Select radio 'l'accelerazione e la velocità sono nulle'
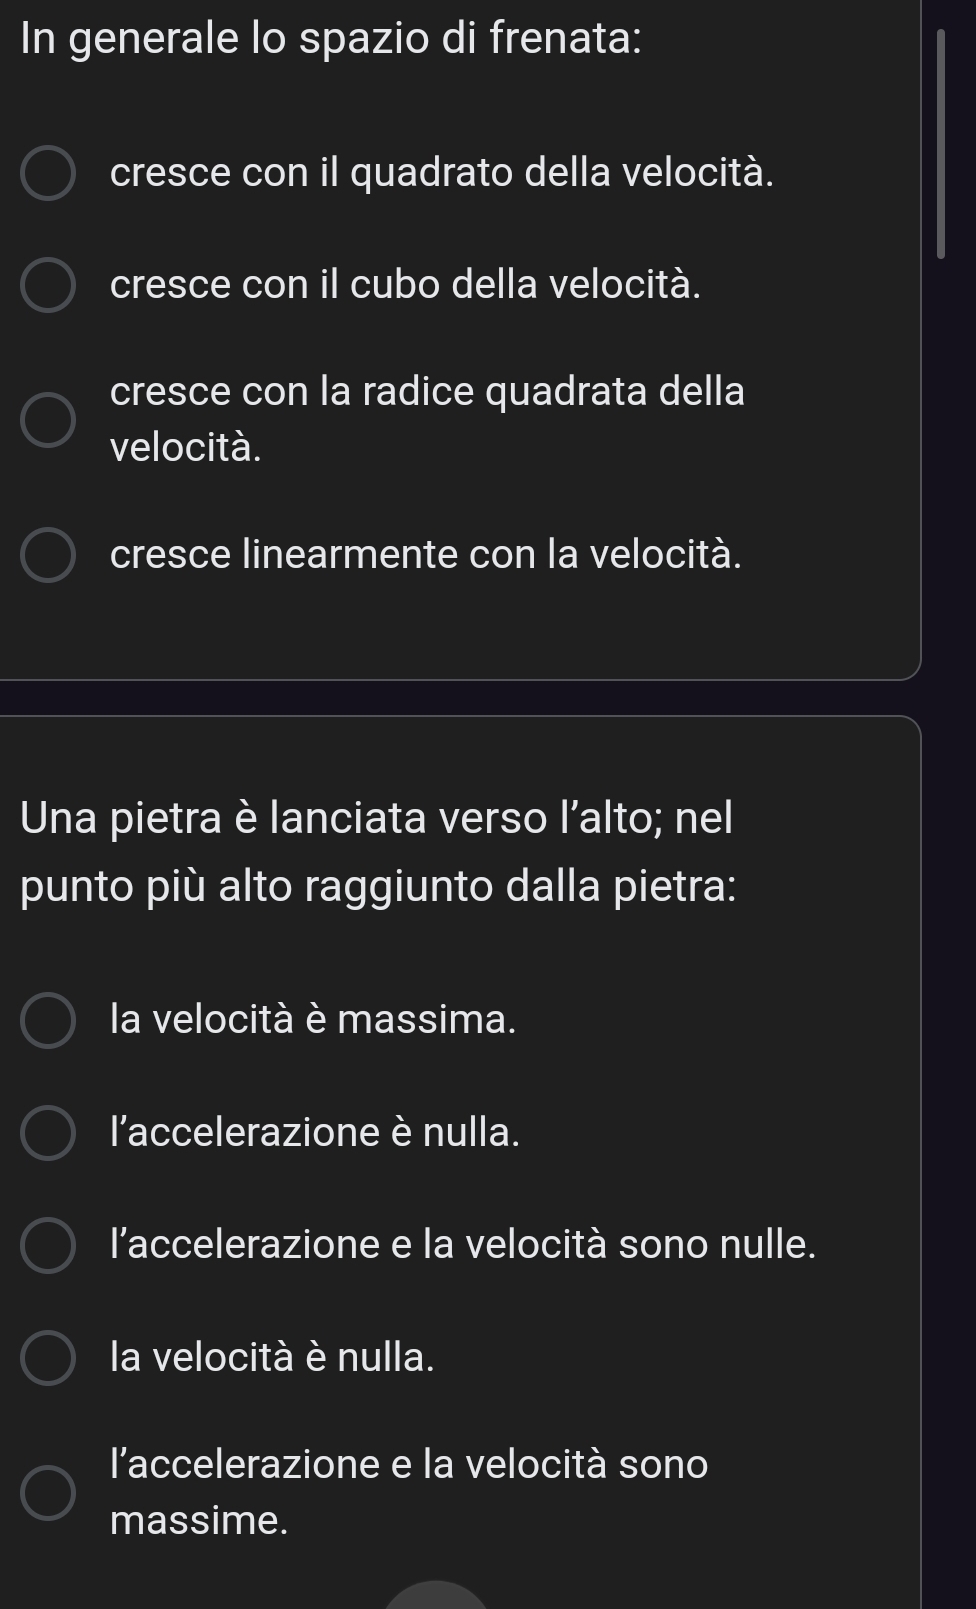Screen dimensions: 976x1609 (x=47, y=1246)
